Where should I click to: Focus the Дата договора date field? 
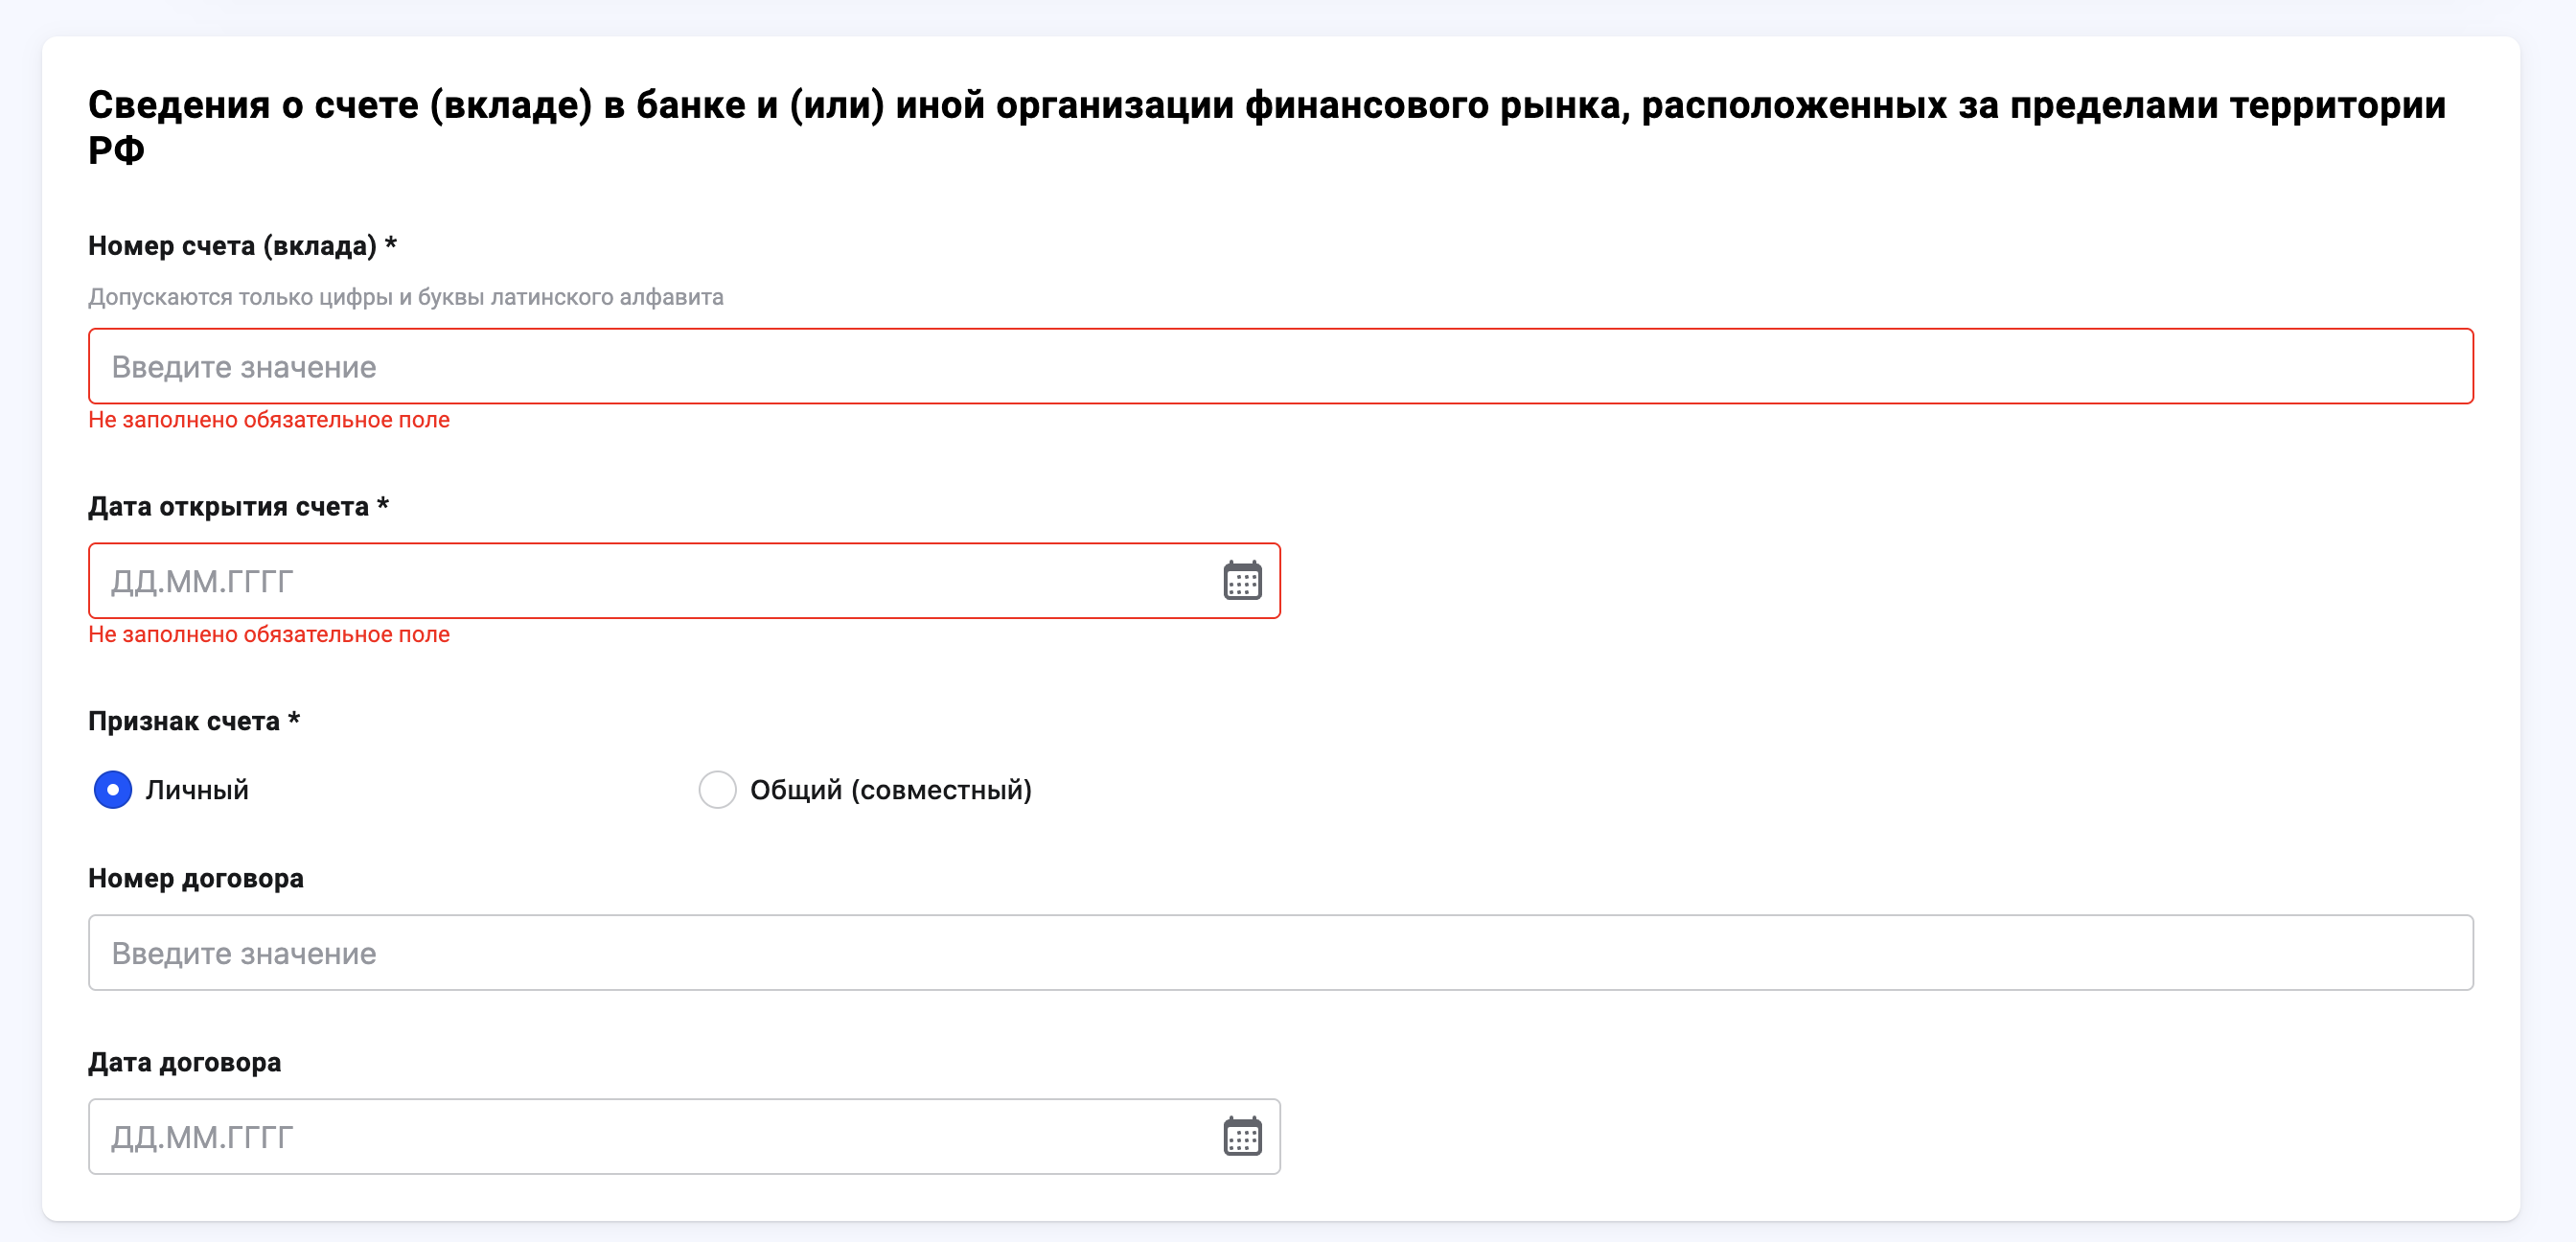pyautogui.click(x=684, y=1137)
